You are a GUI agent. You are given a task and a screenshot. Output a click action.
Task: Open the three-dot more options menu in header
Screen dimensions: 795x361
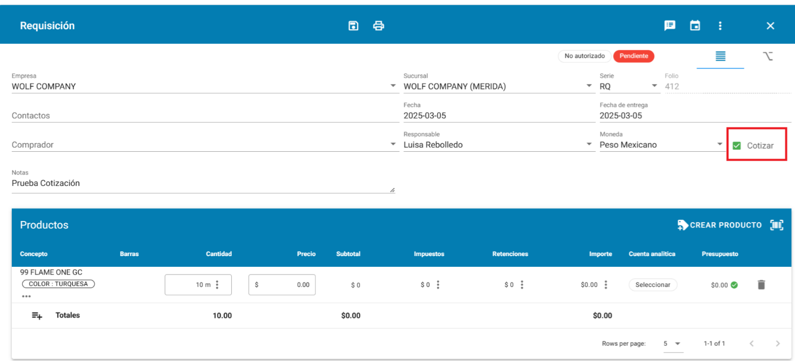720,26
